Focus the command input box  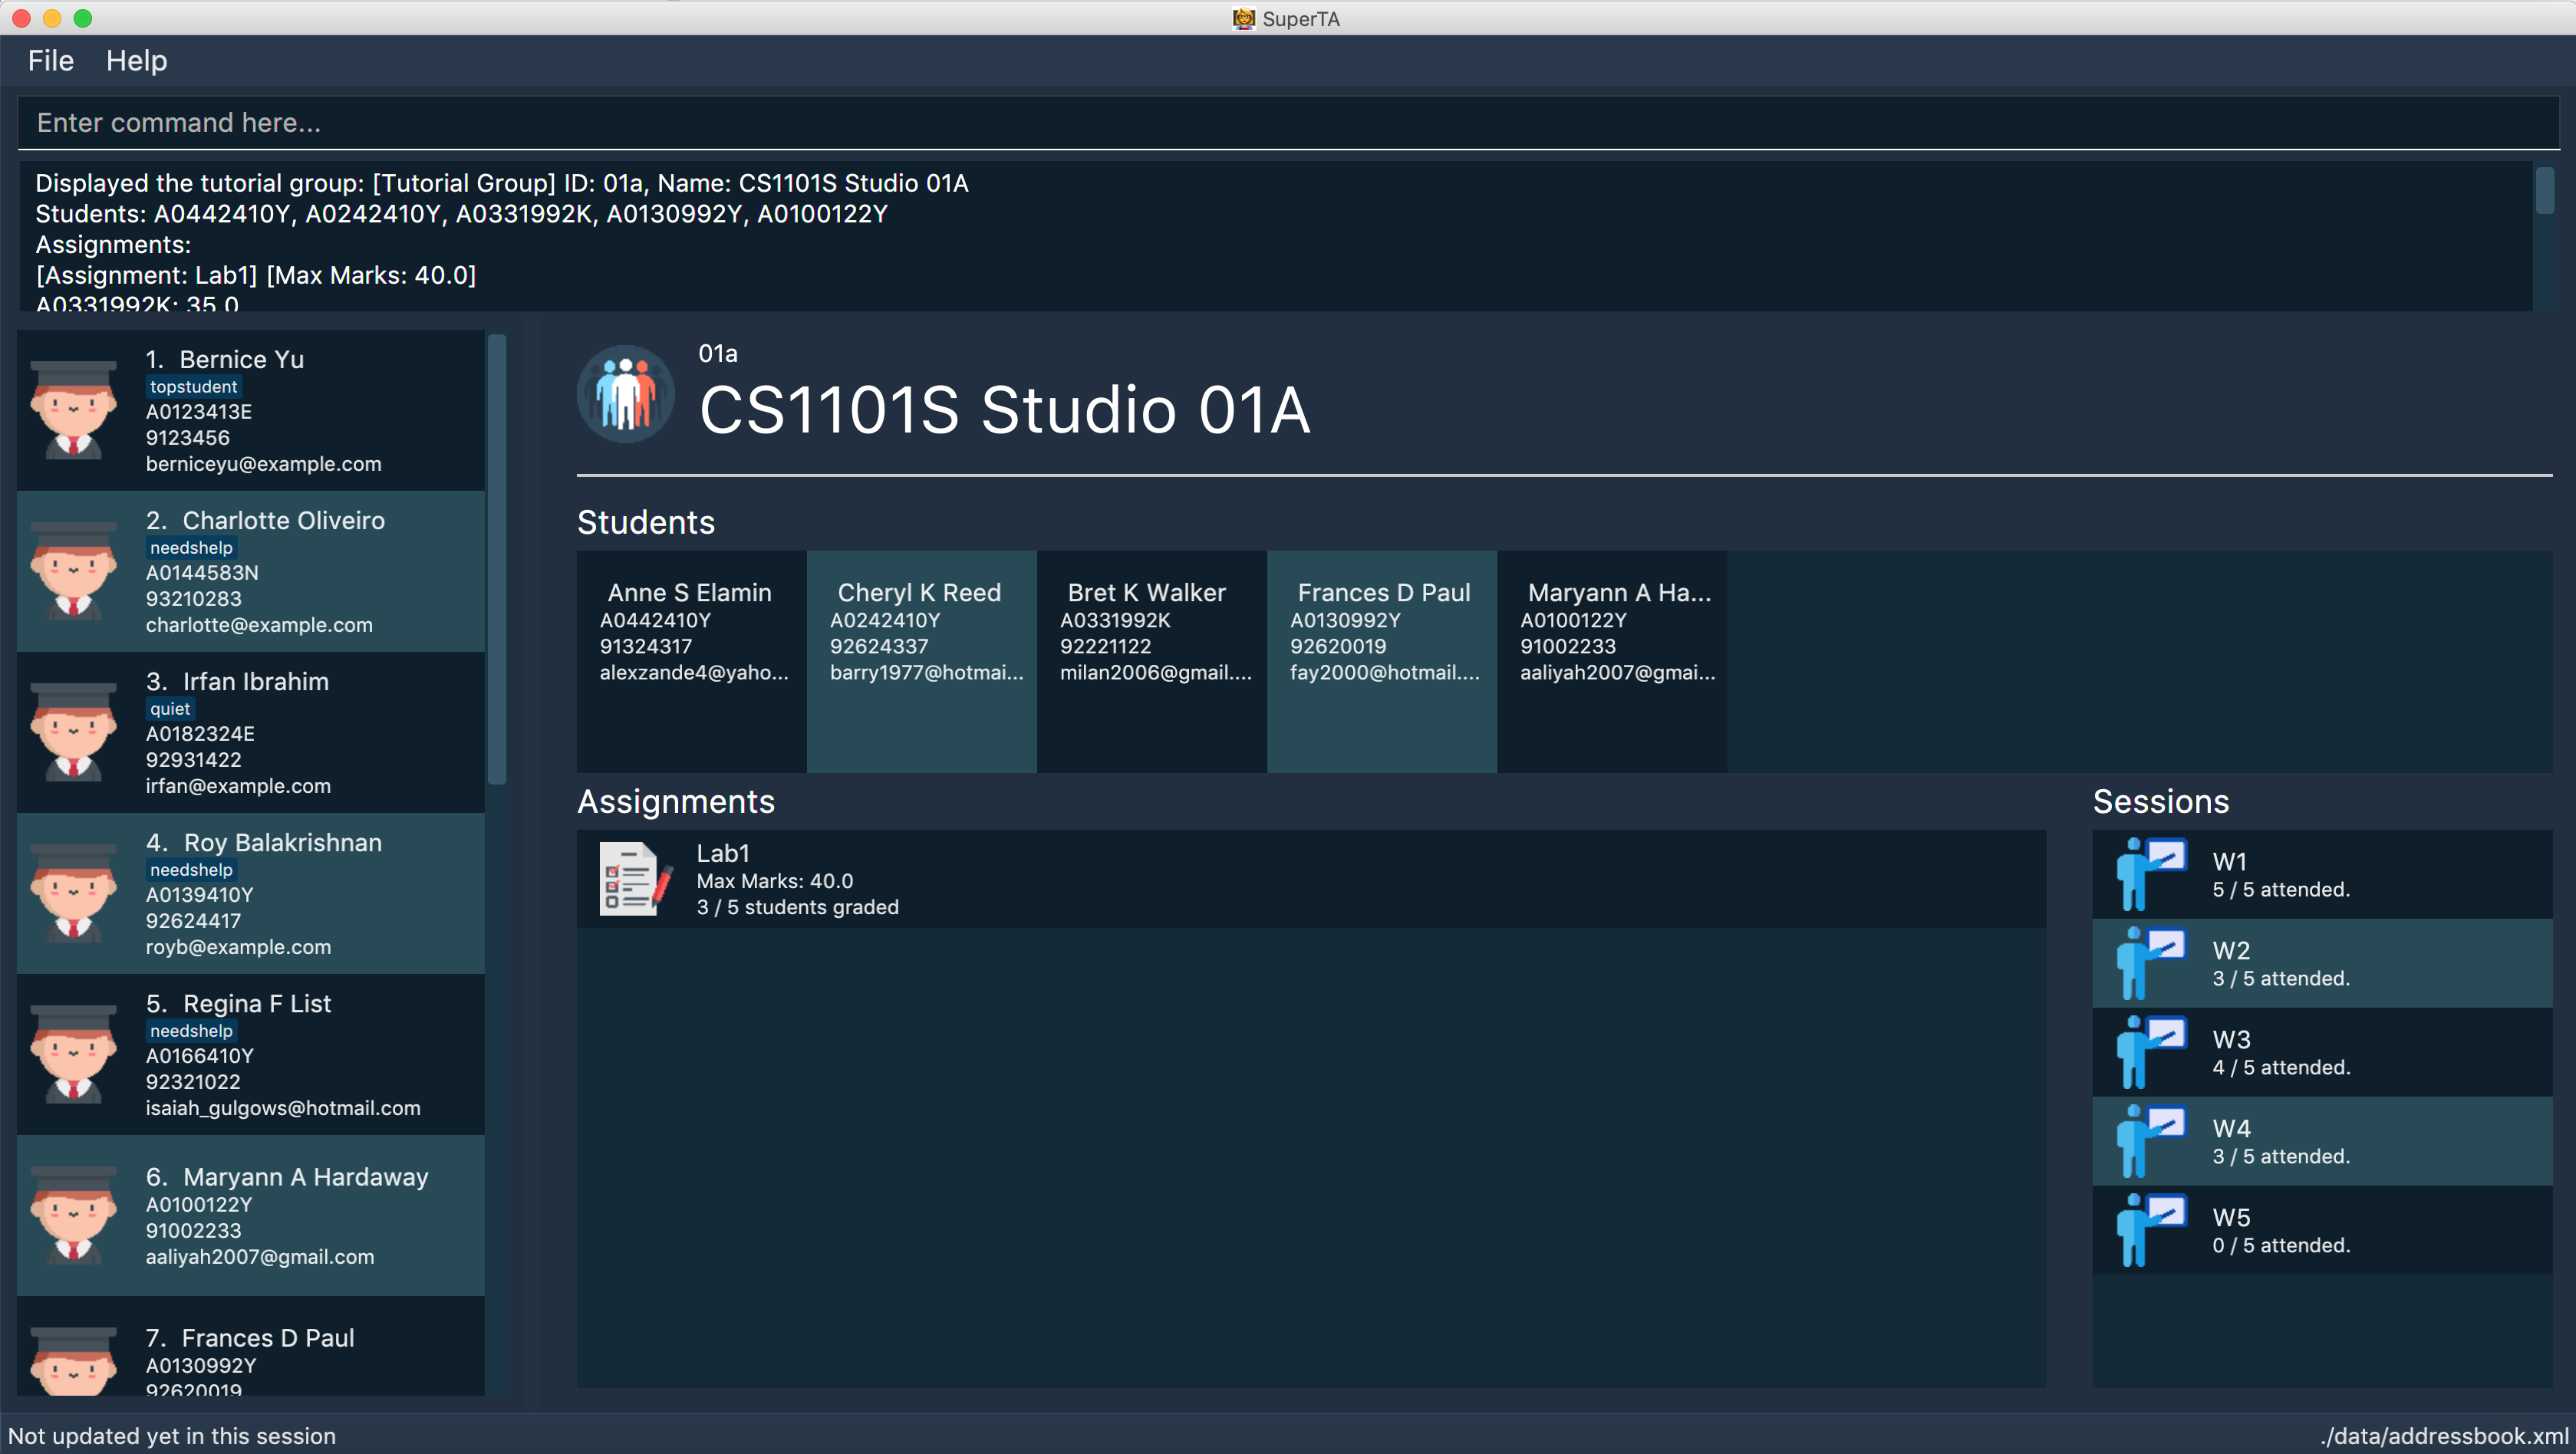pos(1288,123)
